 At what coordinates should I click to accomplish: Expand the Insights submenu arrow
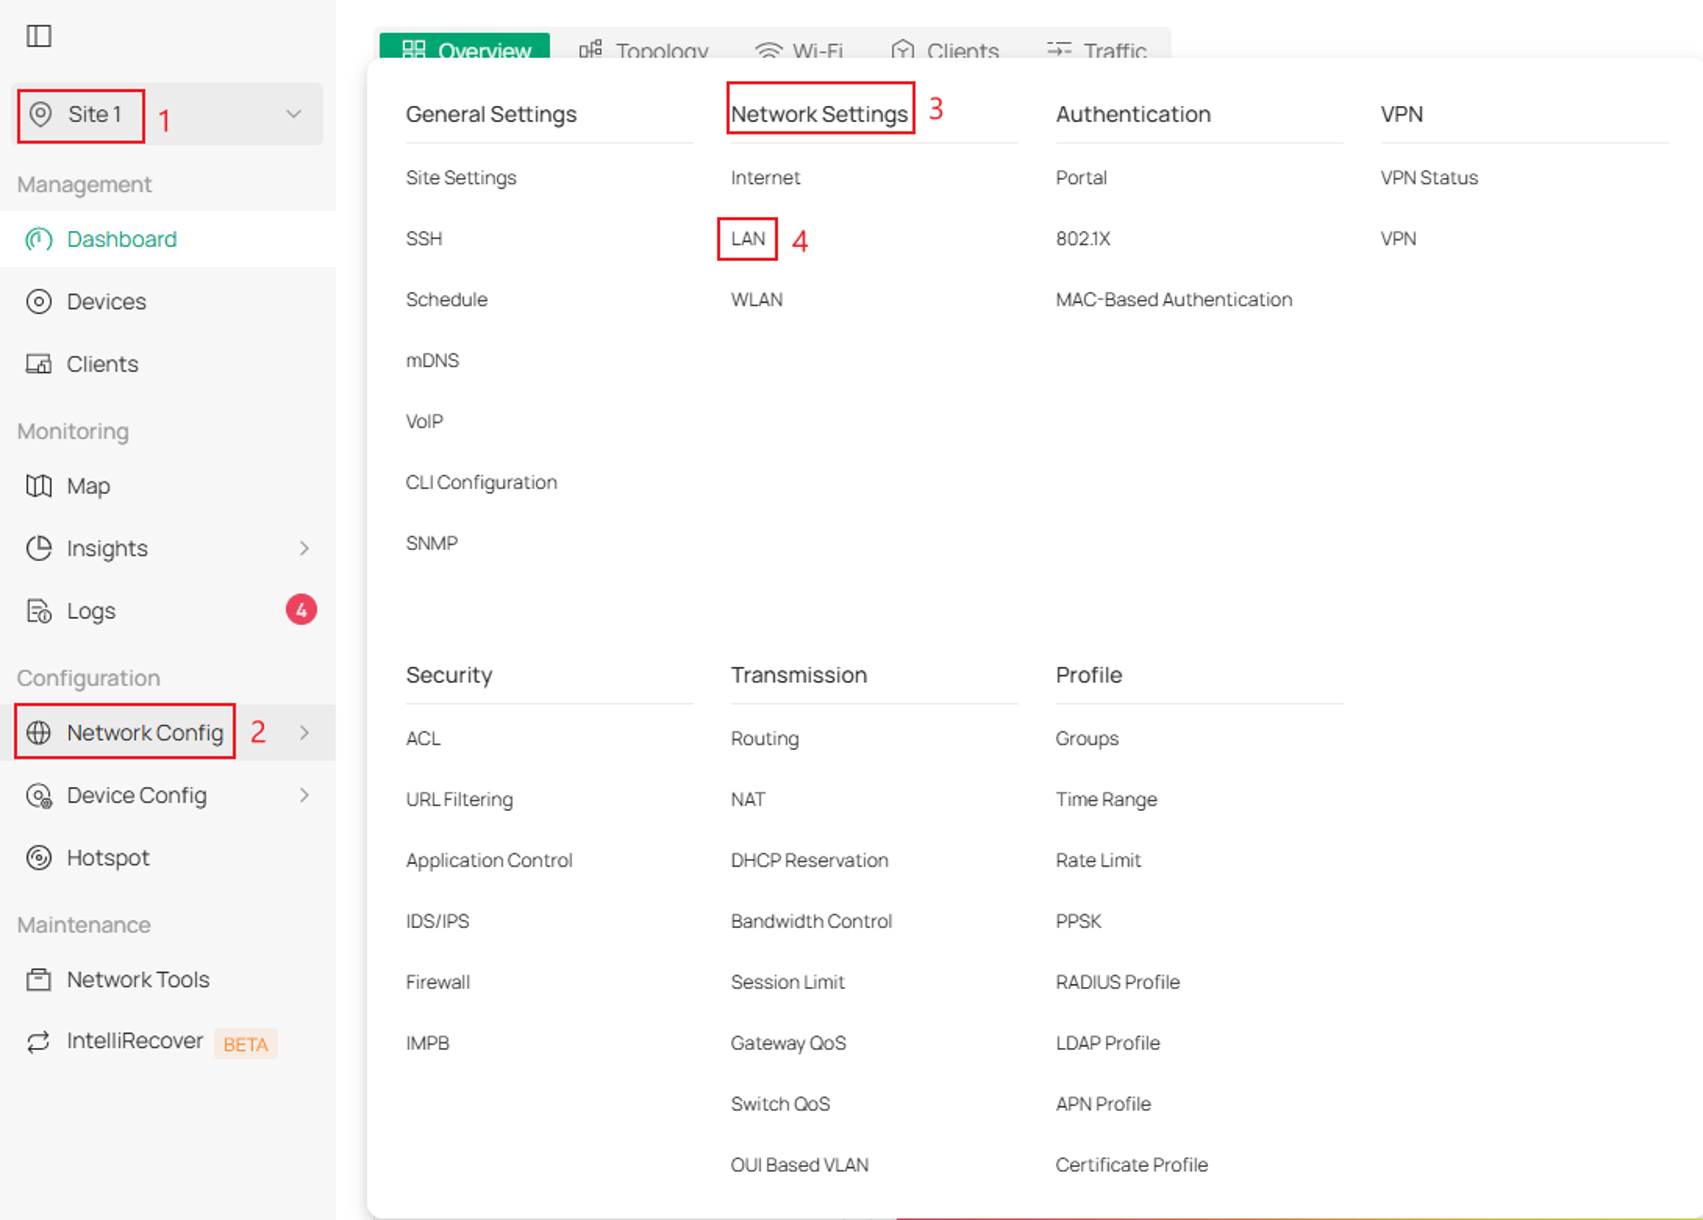click(304, 548)
